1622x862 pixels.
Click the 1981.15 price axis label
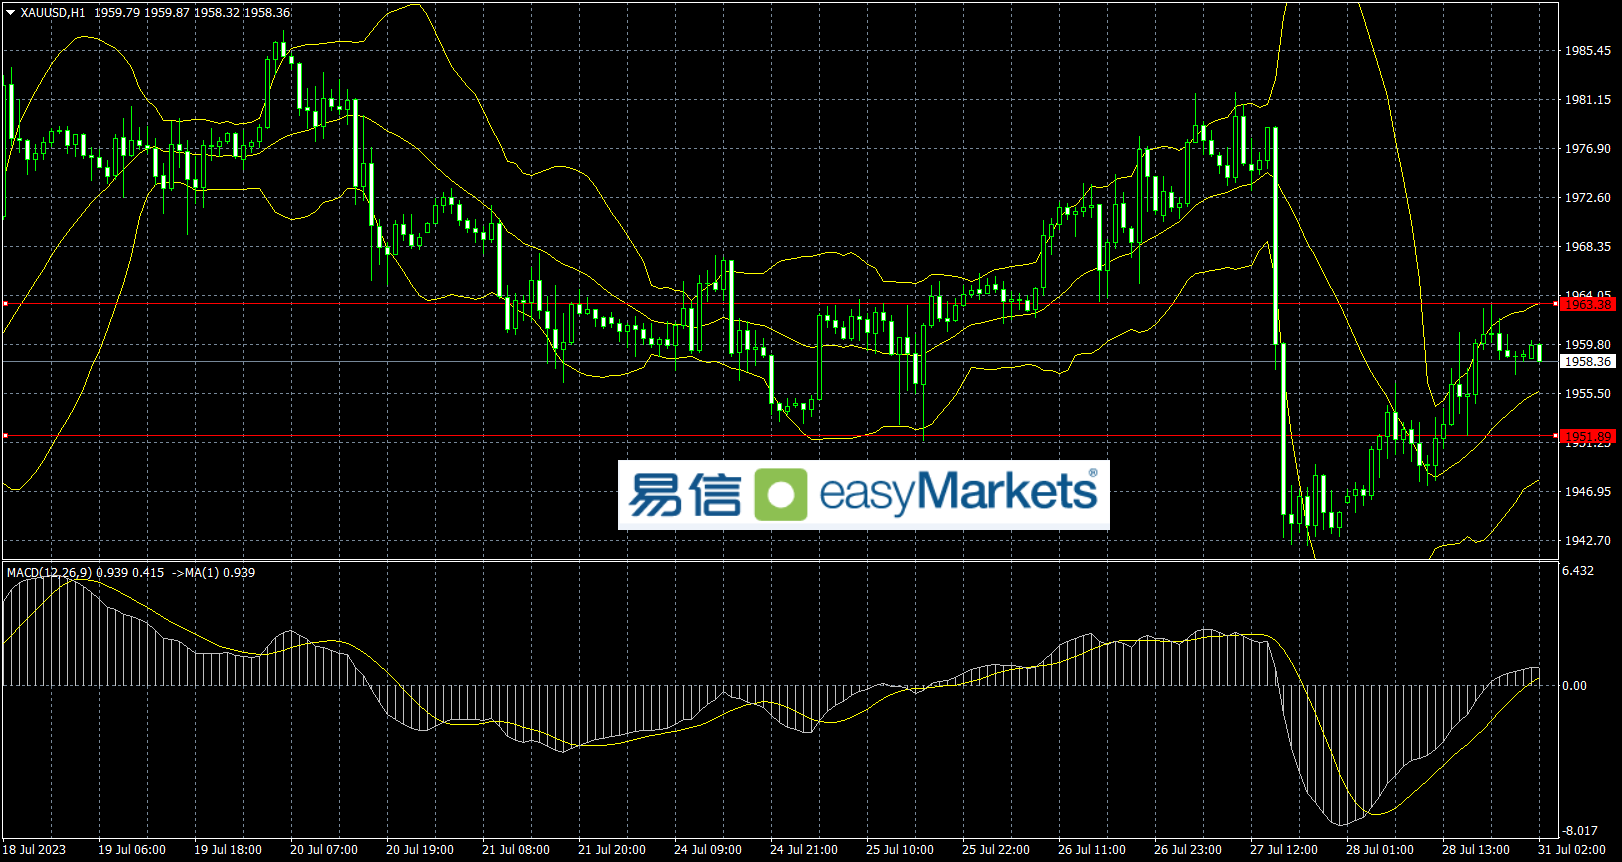pos(1588,100)
